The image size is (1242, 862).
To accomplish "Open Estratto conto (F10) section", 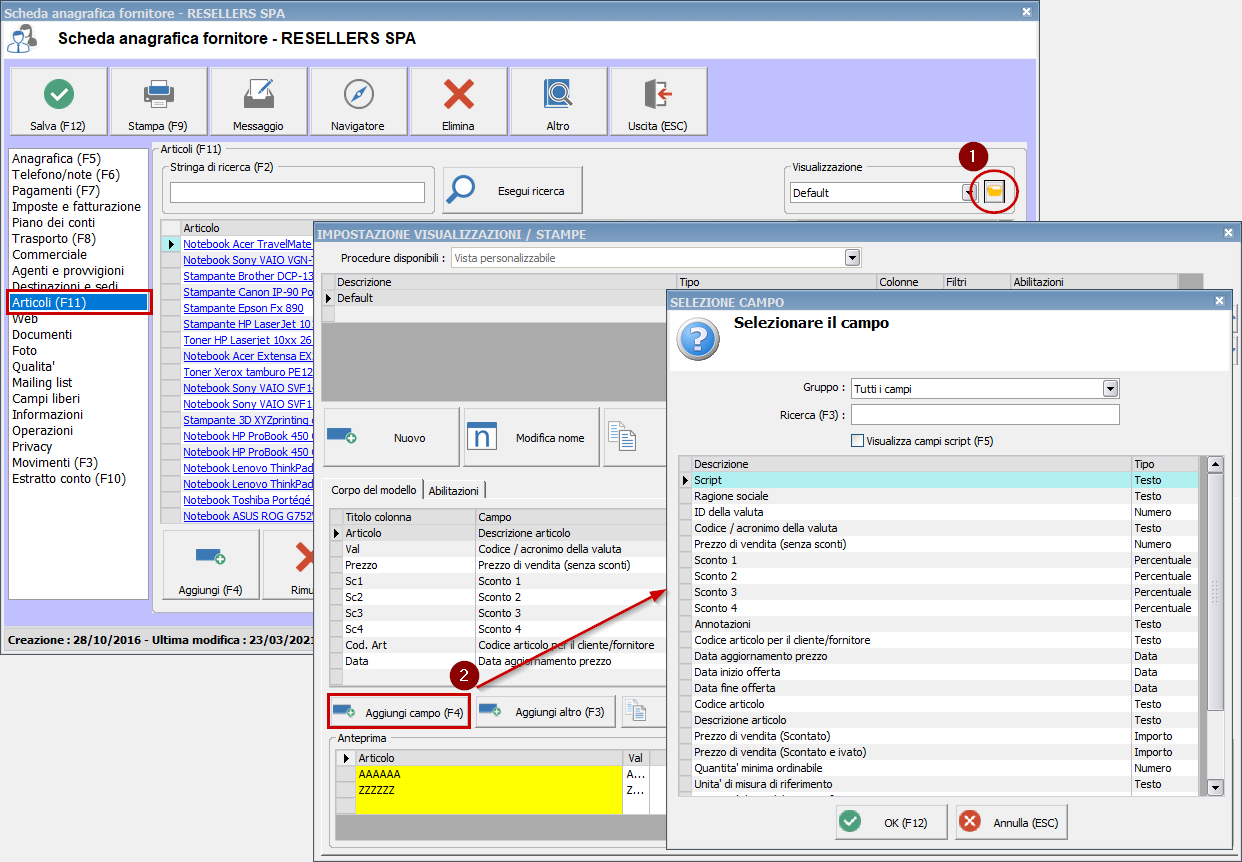I will (68, 478).
